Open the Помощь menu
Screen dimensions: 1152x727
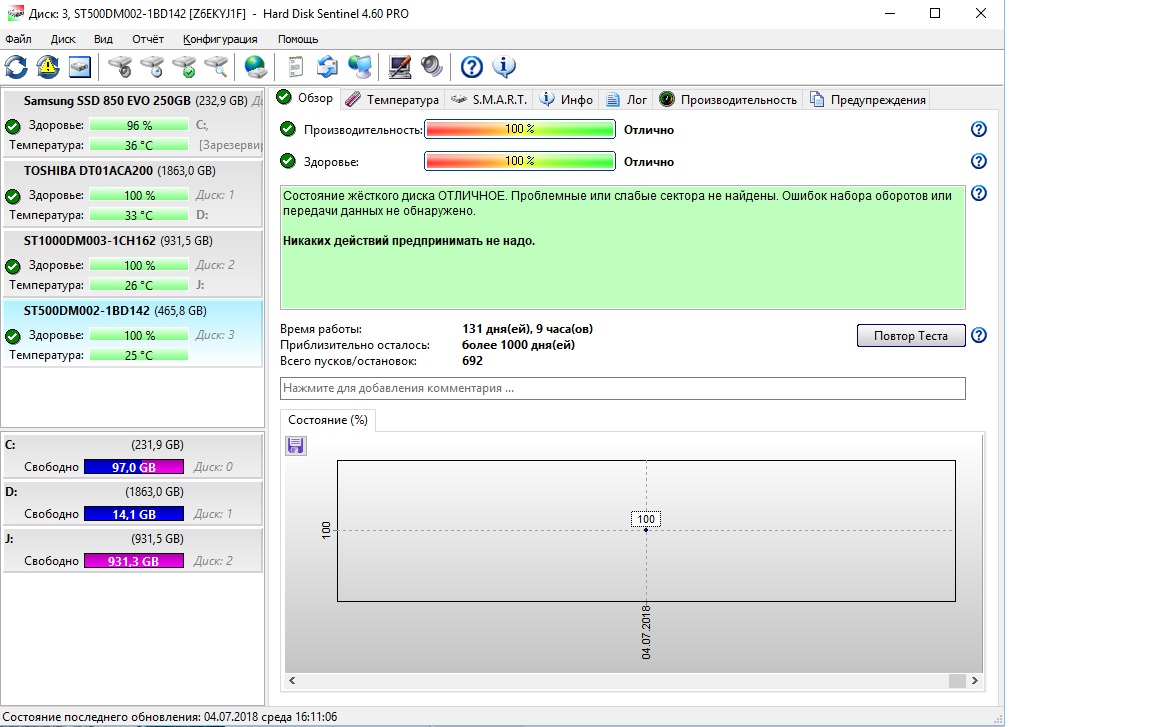(x=298, y=39)
